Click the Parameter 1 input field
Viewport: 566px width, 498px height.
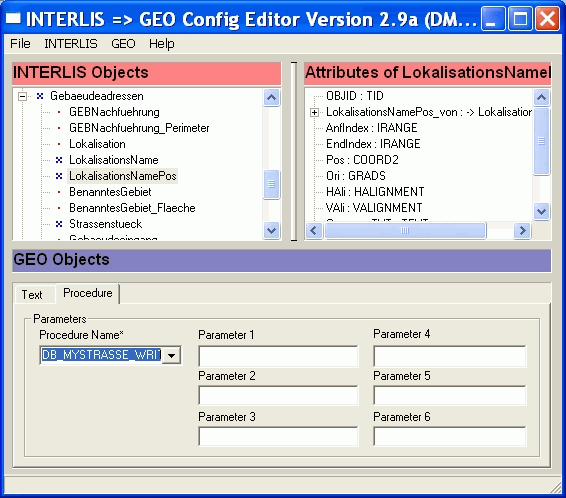278,356
